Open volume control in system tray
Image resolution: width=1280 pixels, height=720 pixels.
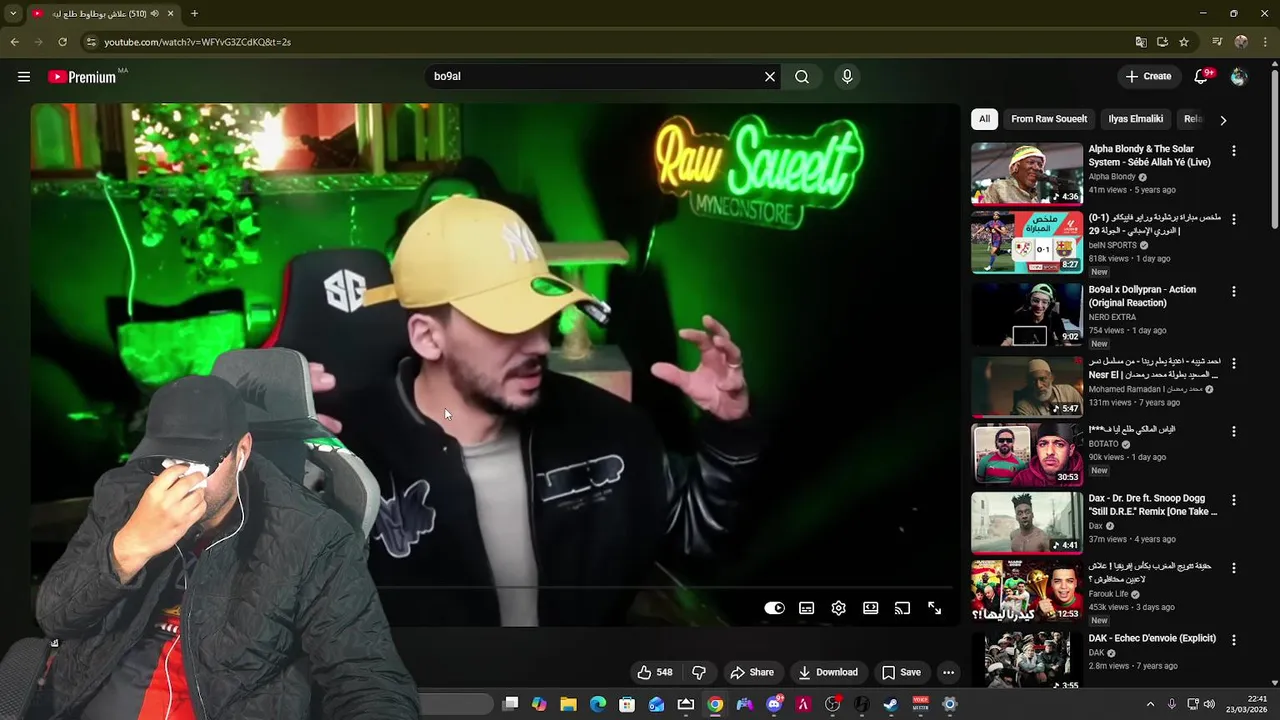click(x=1209, y=704)
